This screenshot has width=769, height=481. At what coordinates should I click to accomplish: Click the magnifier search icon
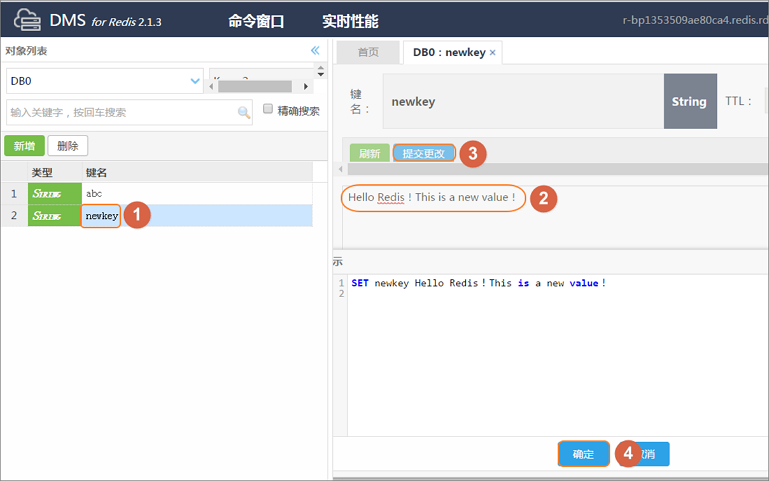244,112
